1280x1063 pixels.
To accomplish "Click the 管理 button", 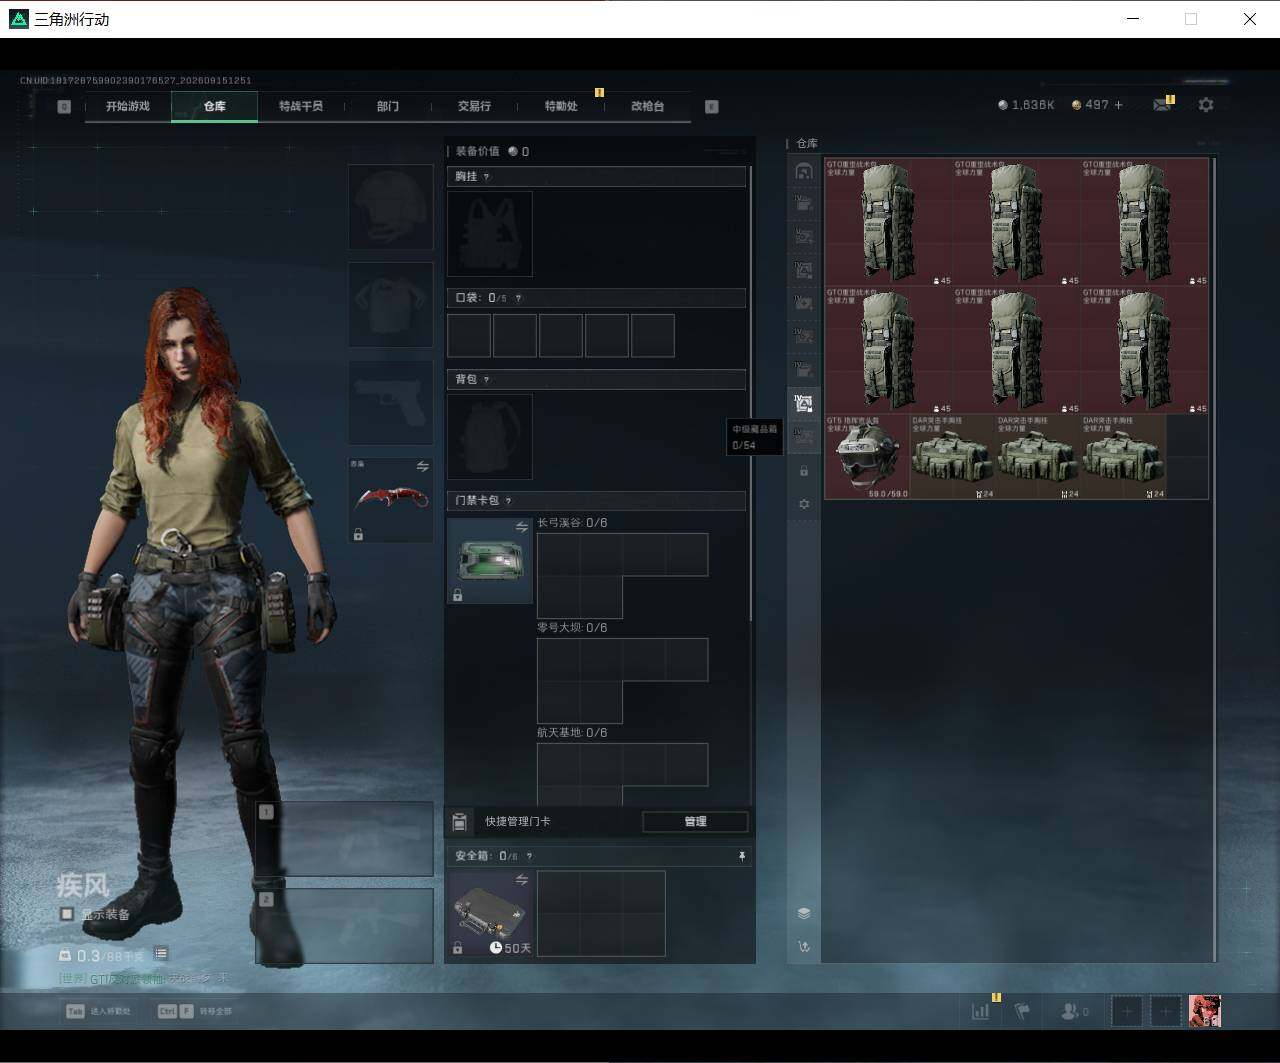I will coord(695,822).
